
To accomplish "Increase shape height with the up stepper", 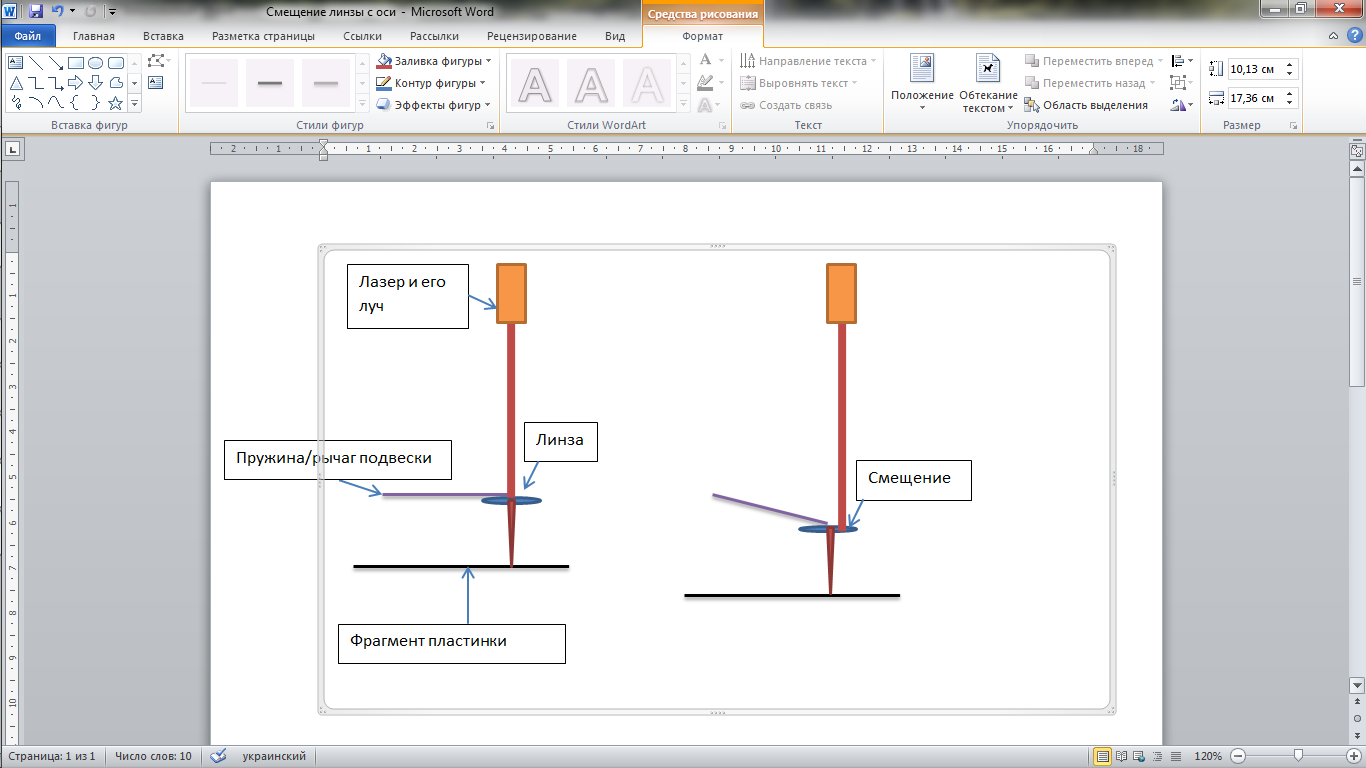I will 1289,65.
